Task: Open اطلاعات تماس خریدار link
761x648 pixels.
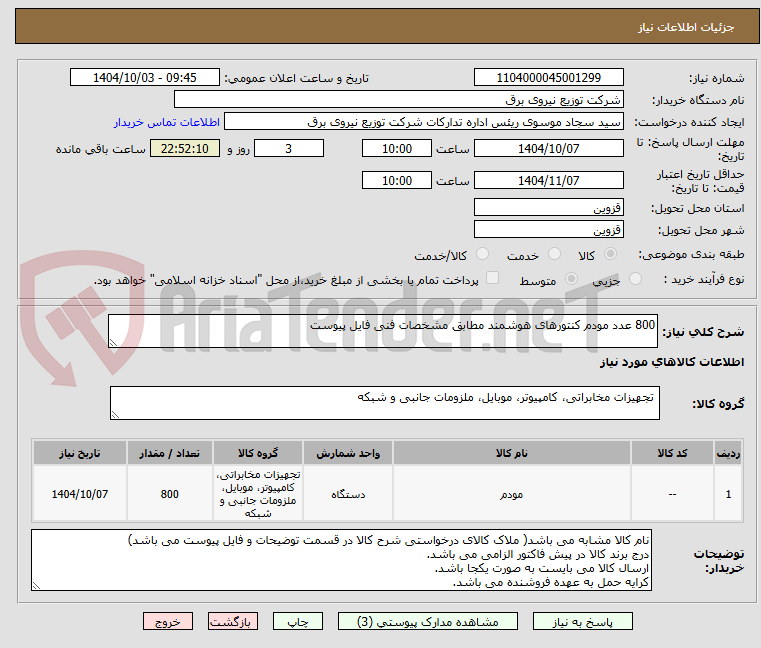Action: pos(167,122)
